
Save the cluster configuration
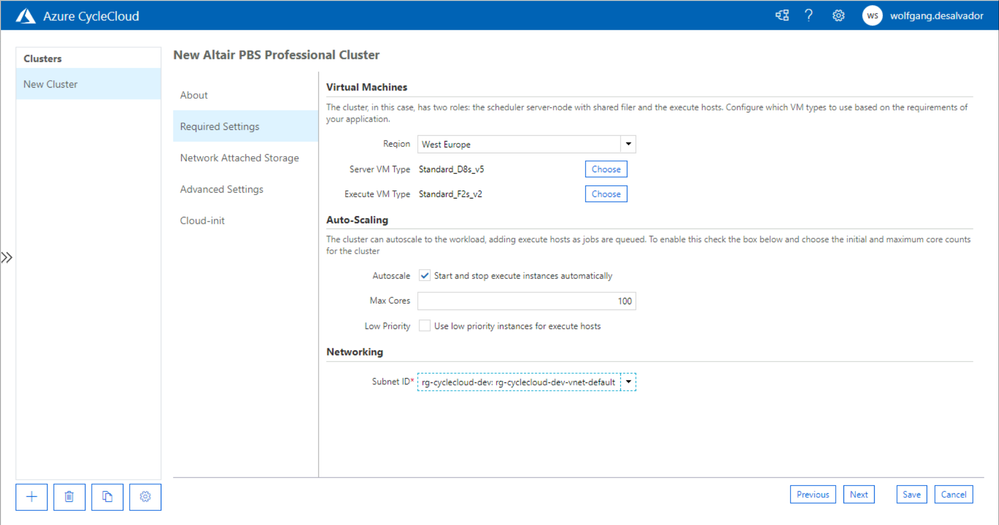click(x=912, y=494)
